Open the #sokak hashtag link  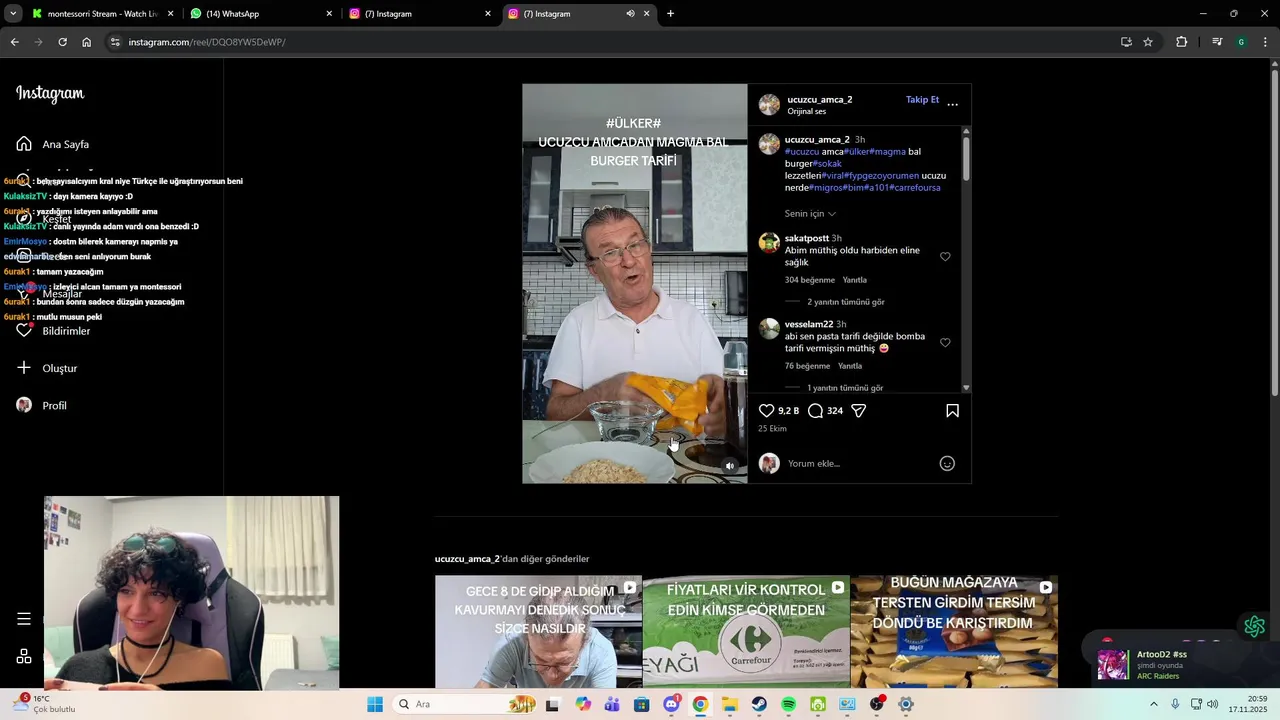pos(827,164)
